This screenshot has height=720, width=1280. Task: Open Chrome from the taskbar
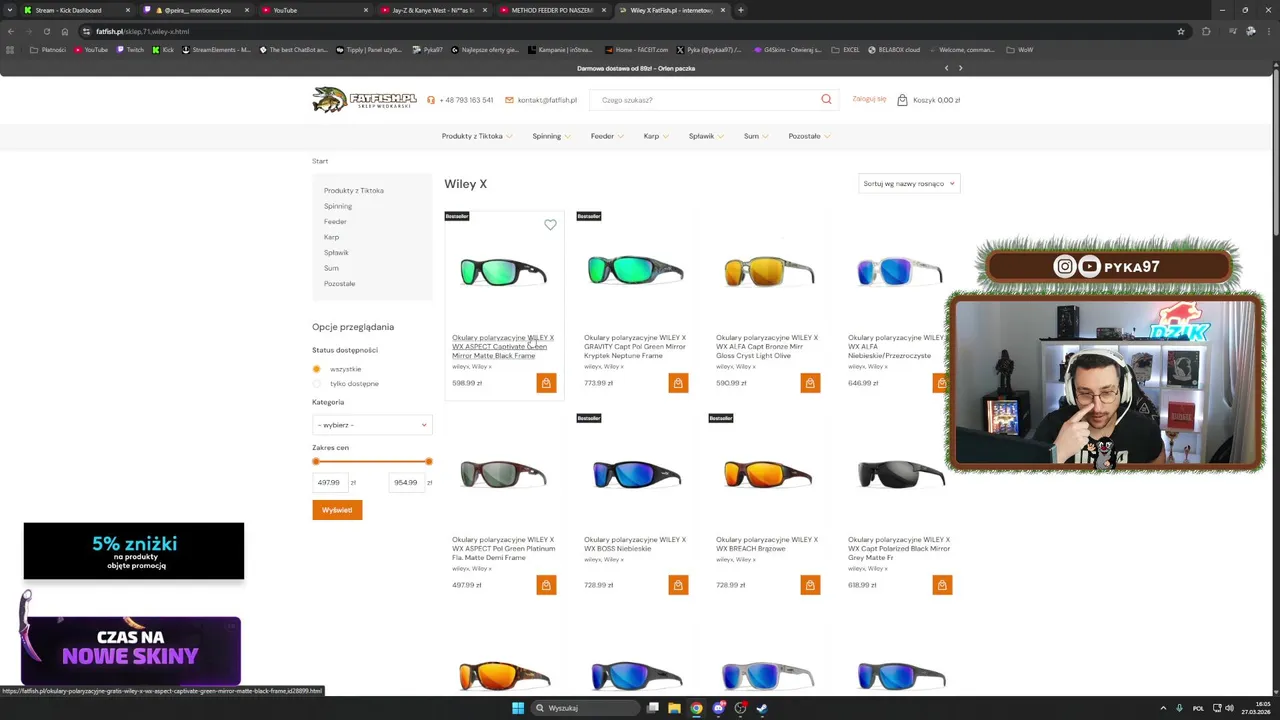coord(696,708)
